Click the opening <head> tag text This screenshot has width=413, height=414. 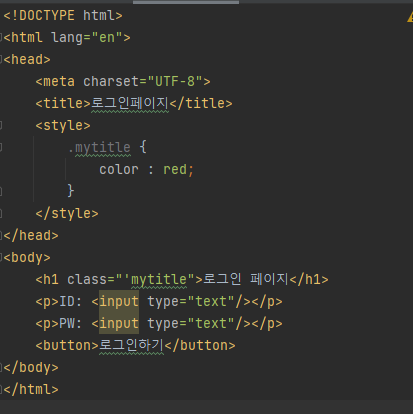point(27,60)
